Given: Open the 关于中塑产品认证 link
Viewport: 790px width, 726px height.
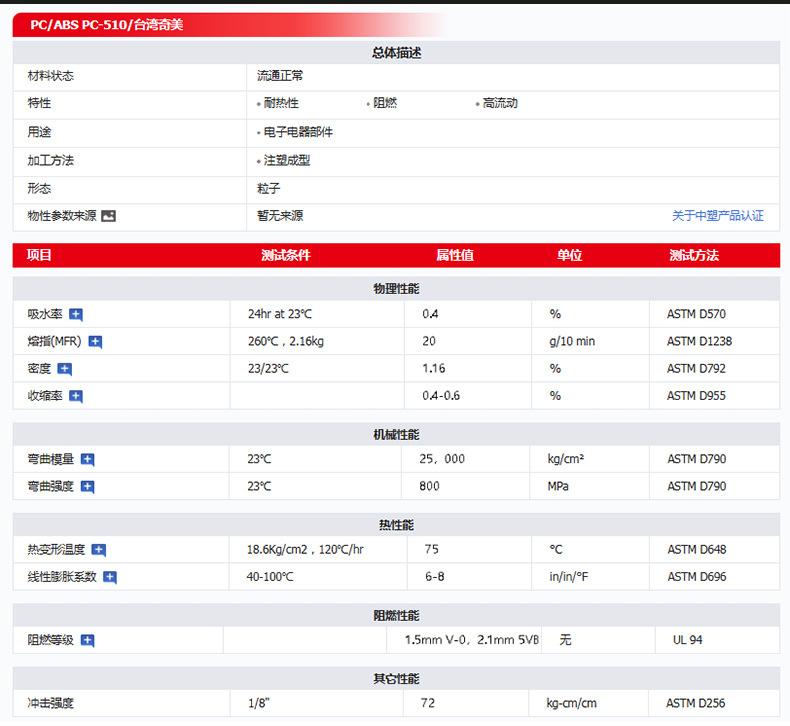Looking at the screenshot, I should 717,216.
